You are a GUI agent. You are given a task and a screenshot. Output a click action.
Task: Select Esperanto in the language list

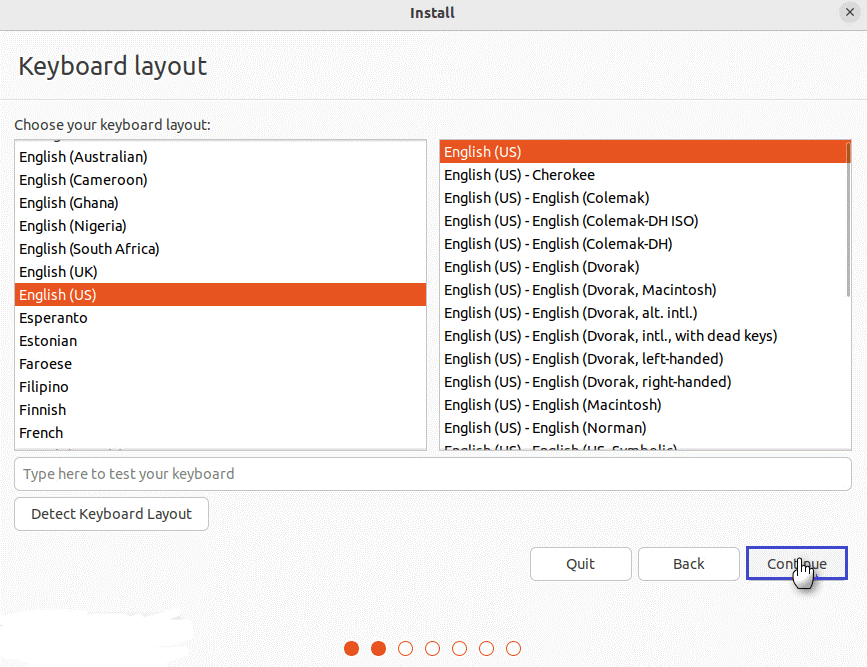click(x=53, y=318)
